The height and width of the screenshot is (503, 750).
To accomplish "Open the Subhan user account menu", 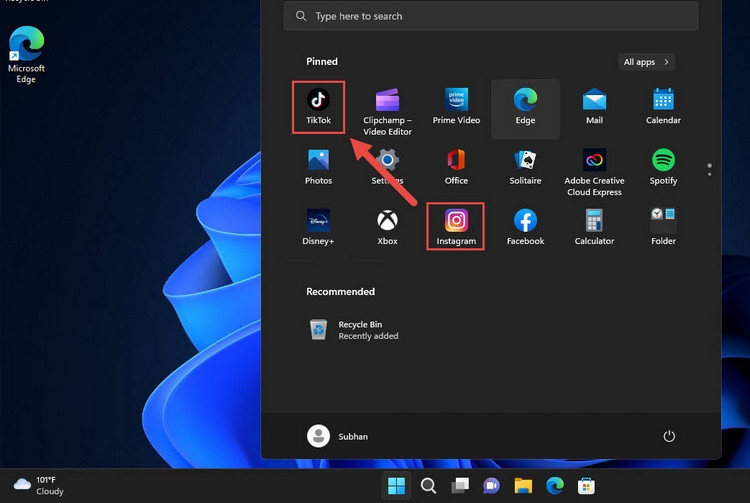I will (338, 436).
